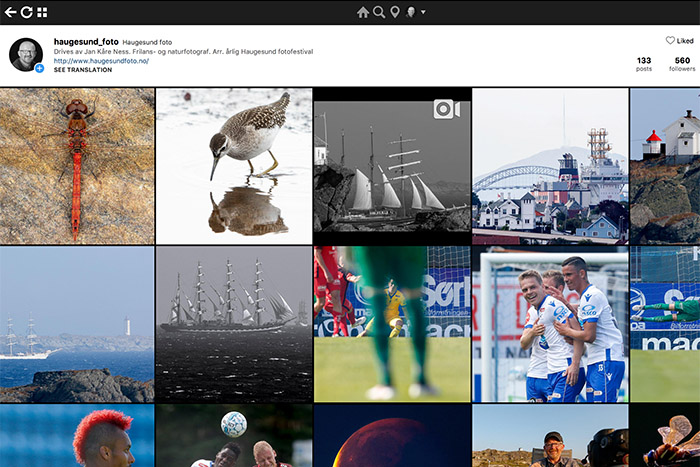Click the Haugesund foto display name

[x=147, y=42]
